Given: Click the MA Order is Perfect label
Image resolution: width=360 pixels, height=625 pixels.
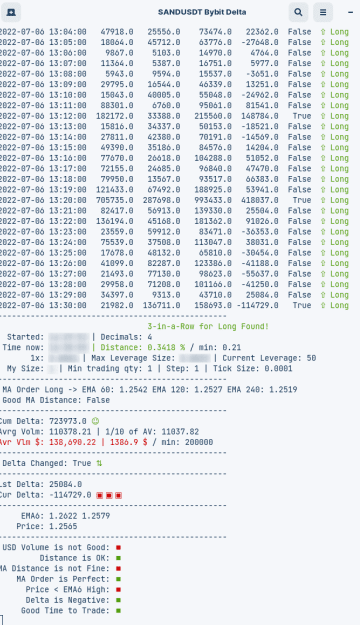Looking at the screenshot, I should (x=63, y=579).
